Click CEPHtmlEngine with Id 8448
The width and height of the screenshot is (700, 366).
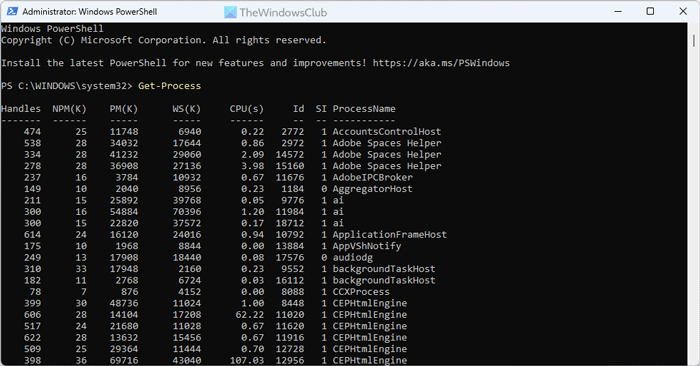point(370,303)
